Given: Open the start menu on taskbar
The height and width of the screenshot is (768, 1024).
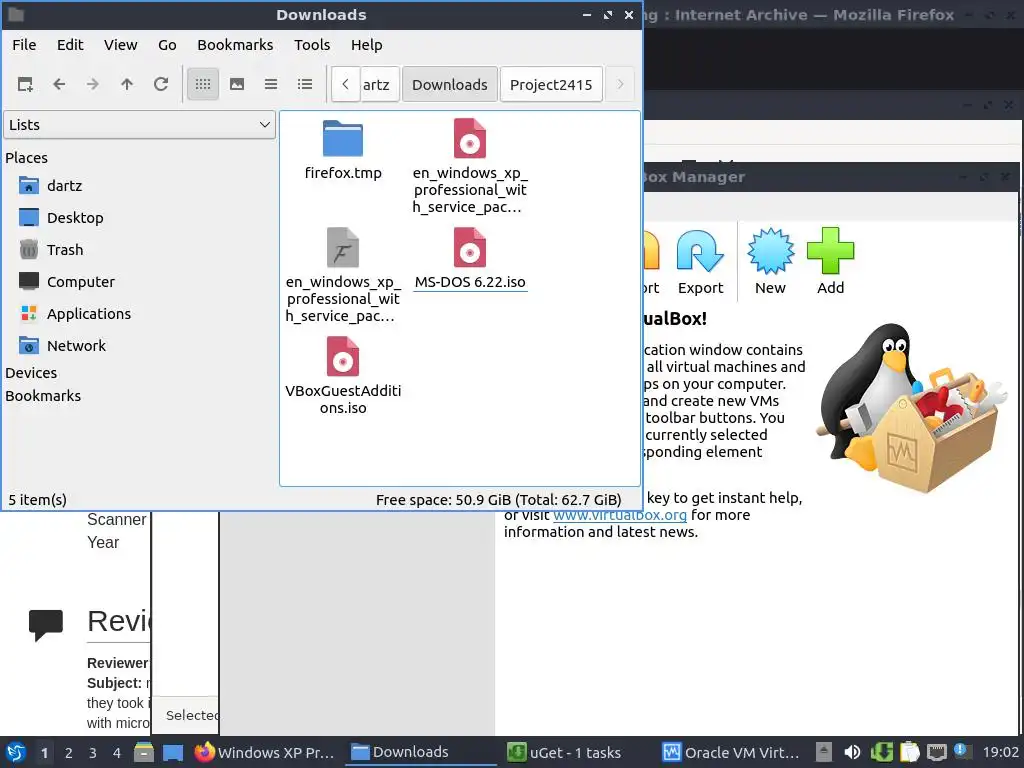Looking at the screenshot, I should pyautogui.click(x=16, y=752).
